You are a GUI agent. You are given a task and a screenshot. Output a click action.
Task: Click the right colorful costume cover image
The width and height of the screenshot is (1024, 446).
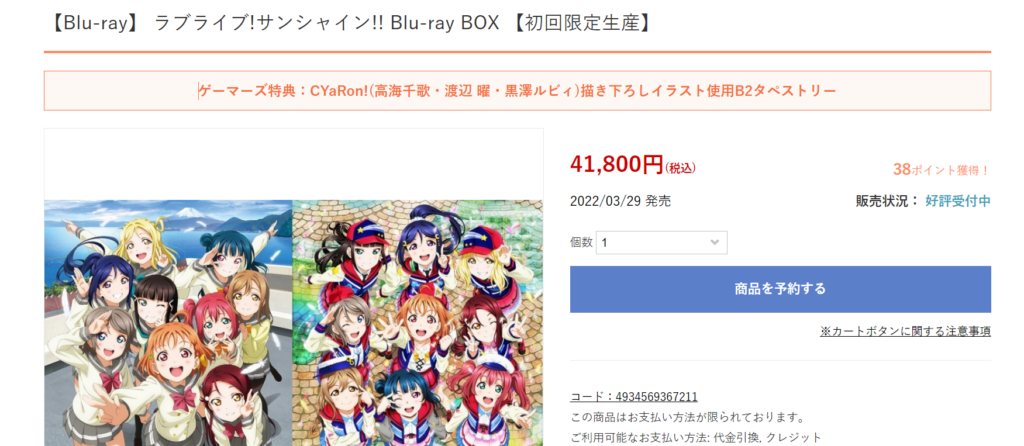(x=417, y=323)
